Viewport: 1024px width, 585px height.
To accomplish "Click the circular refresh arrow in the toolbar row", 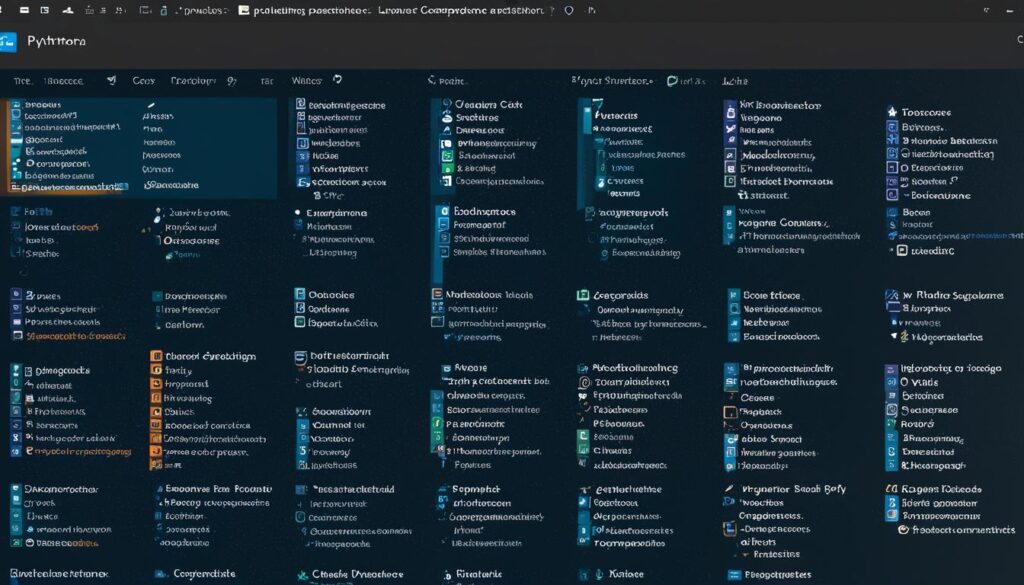I will [337, 80].
